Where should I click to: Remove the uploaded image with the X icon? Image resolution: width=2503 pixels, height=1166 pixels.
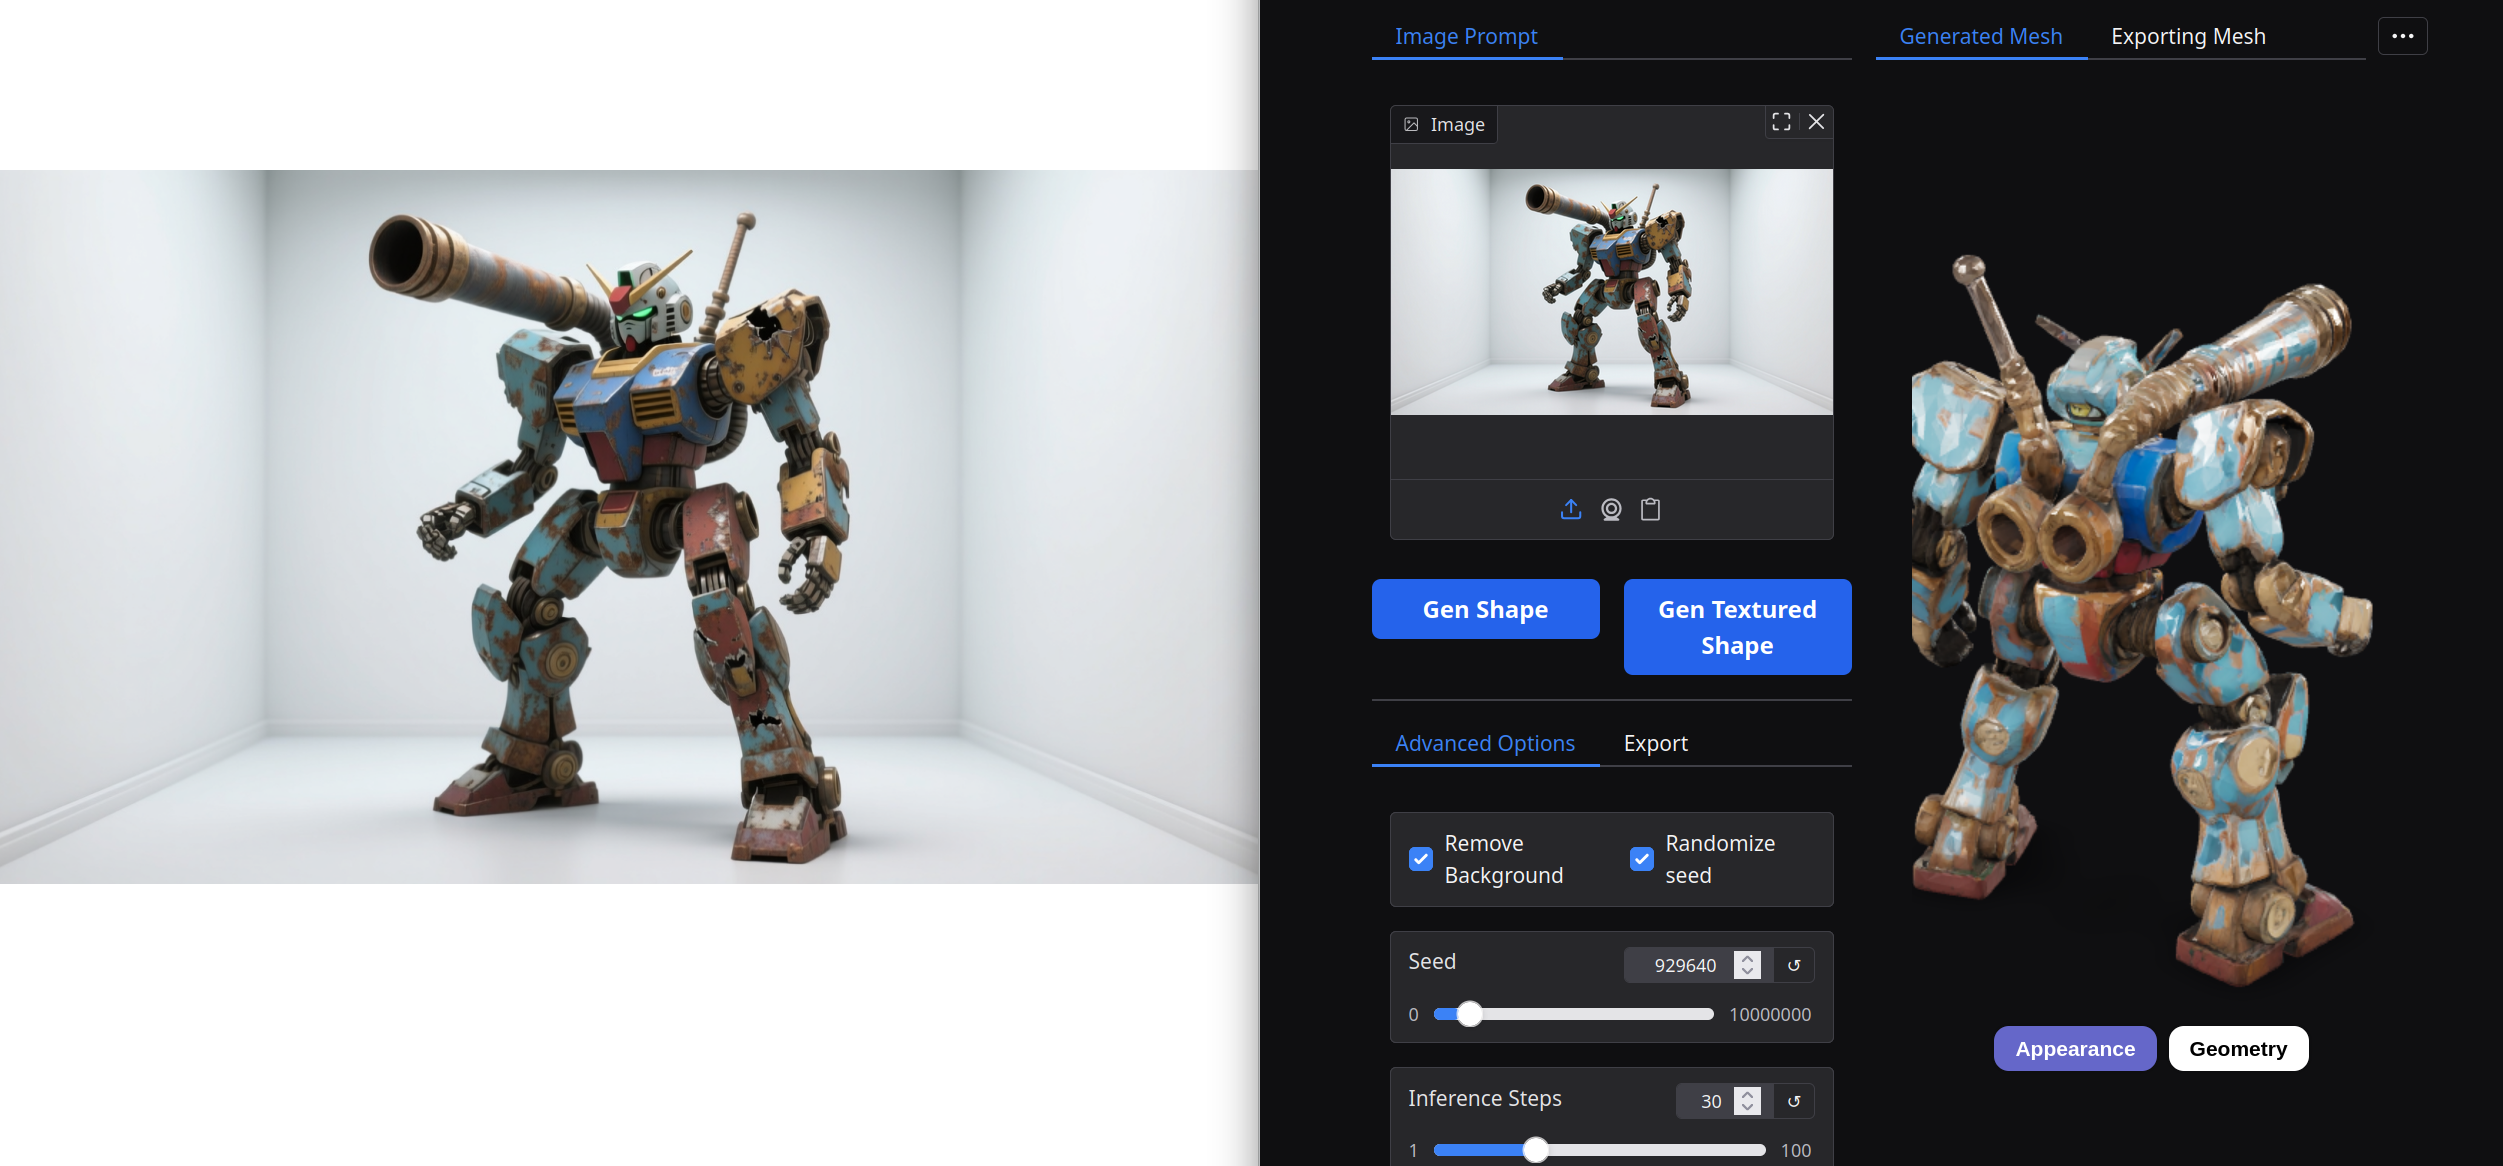1816,122
